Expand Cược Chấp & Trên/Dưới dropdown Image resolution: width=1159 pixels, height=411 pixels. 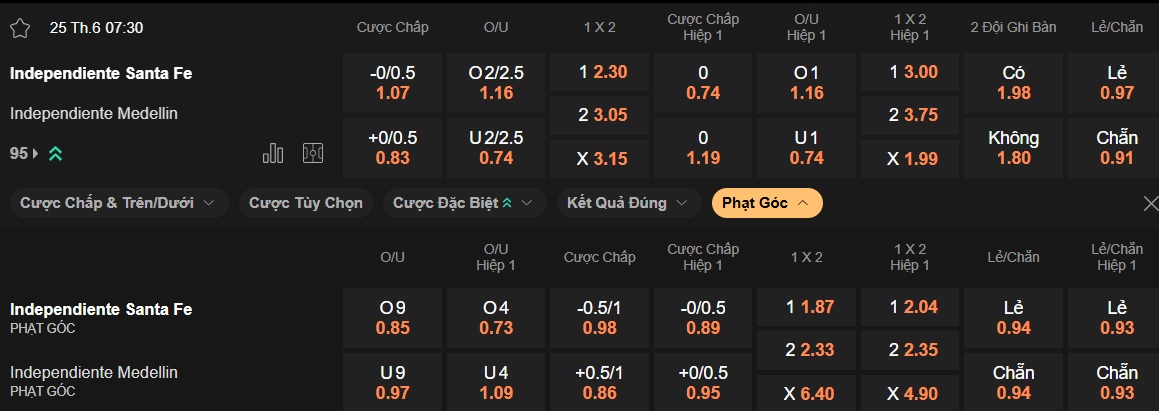119,203
